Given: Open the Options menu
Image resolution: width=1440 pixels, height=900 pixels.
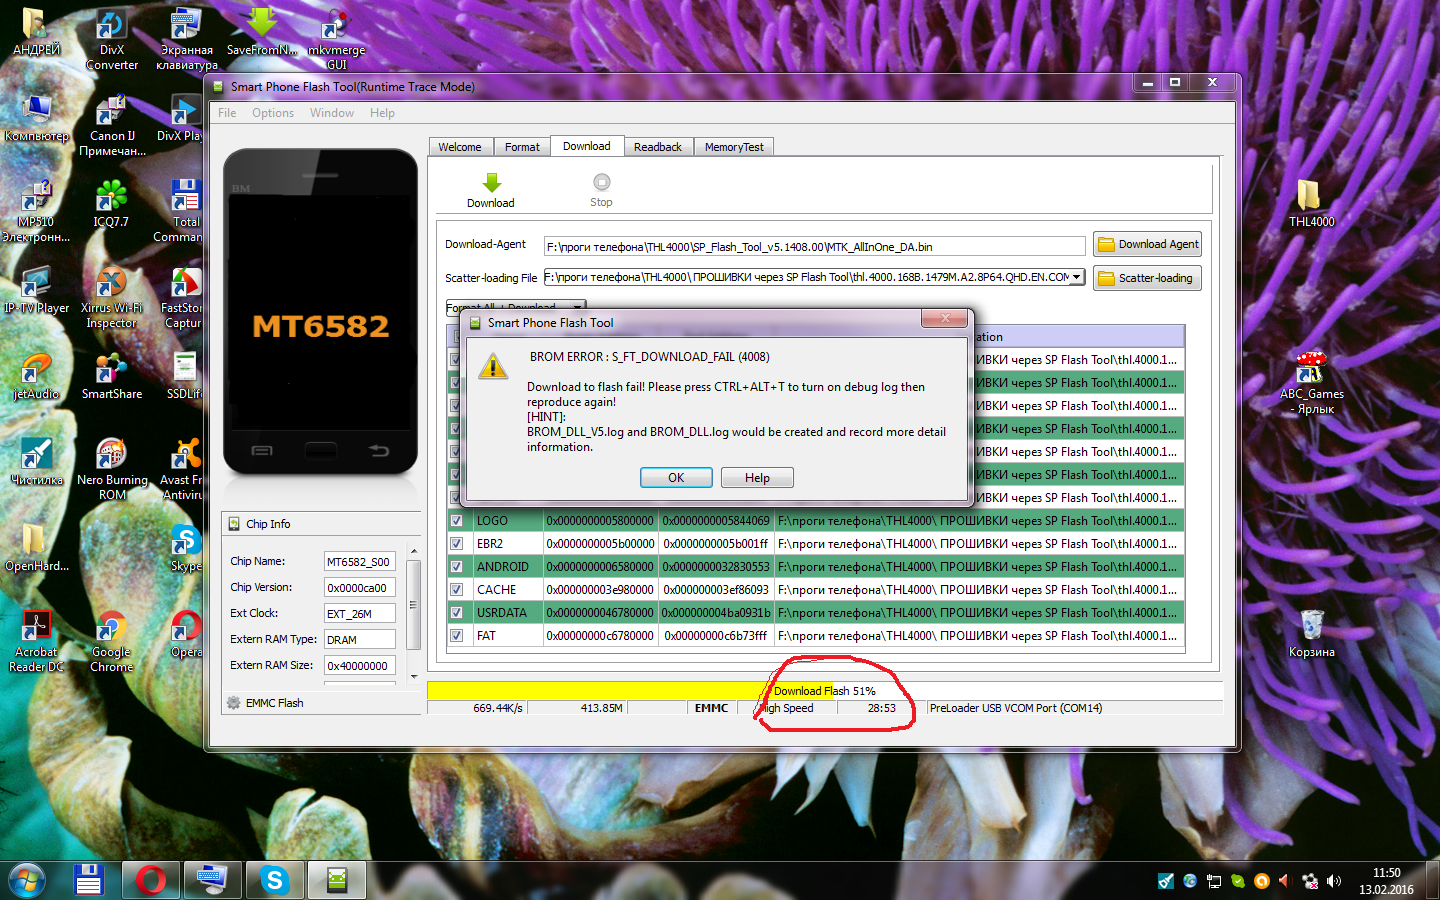Looking at the screenshot, I should point(272,113).
